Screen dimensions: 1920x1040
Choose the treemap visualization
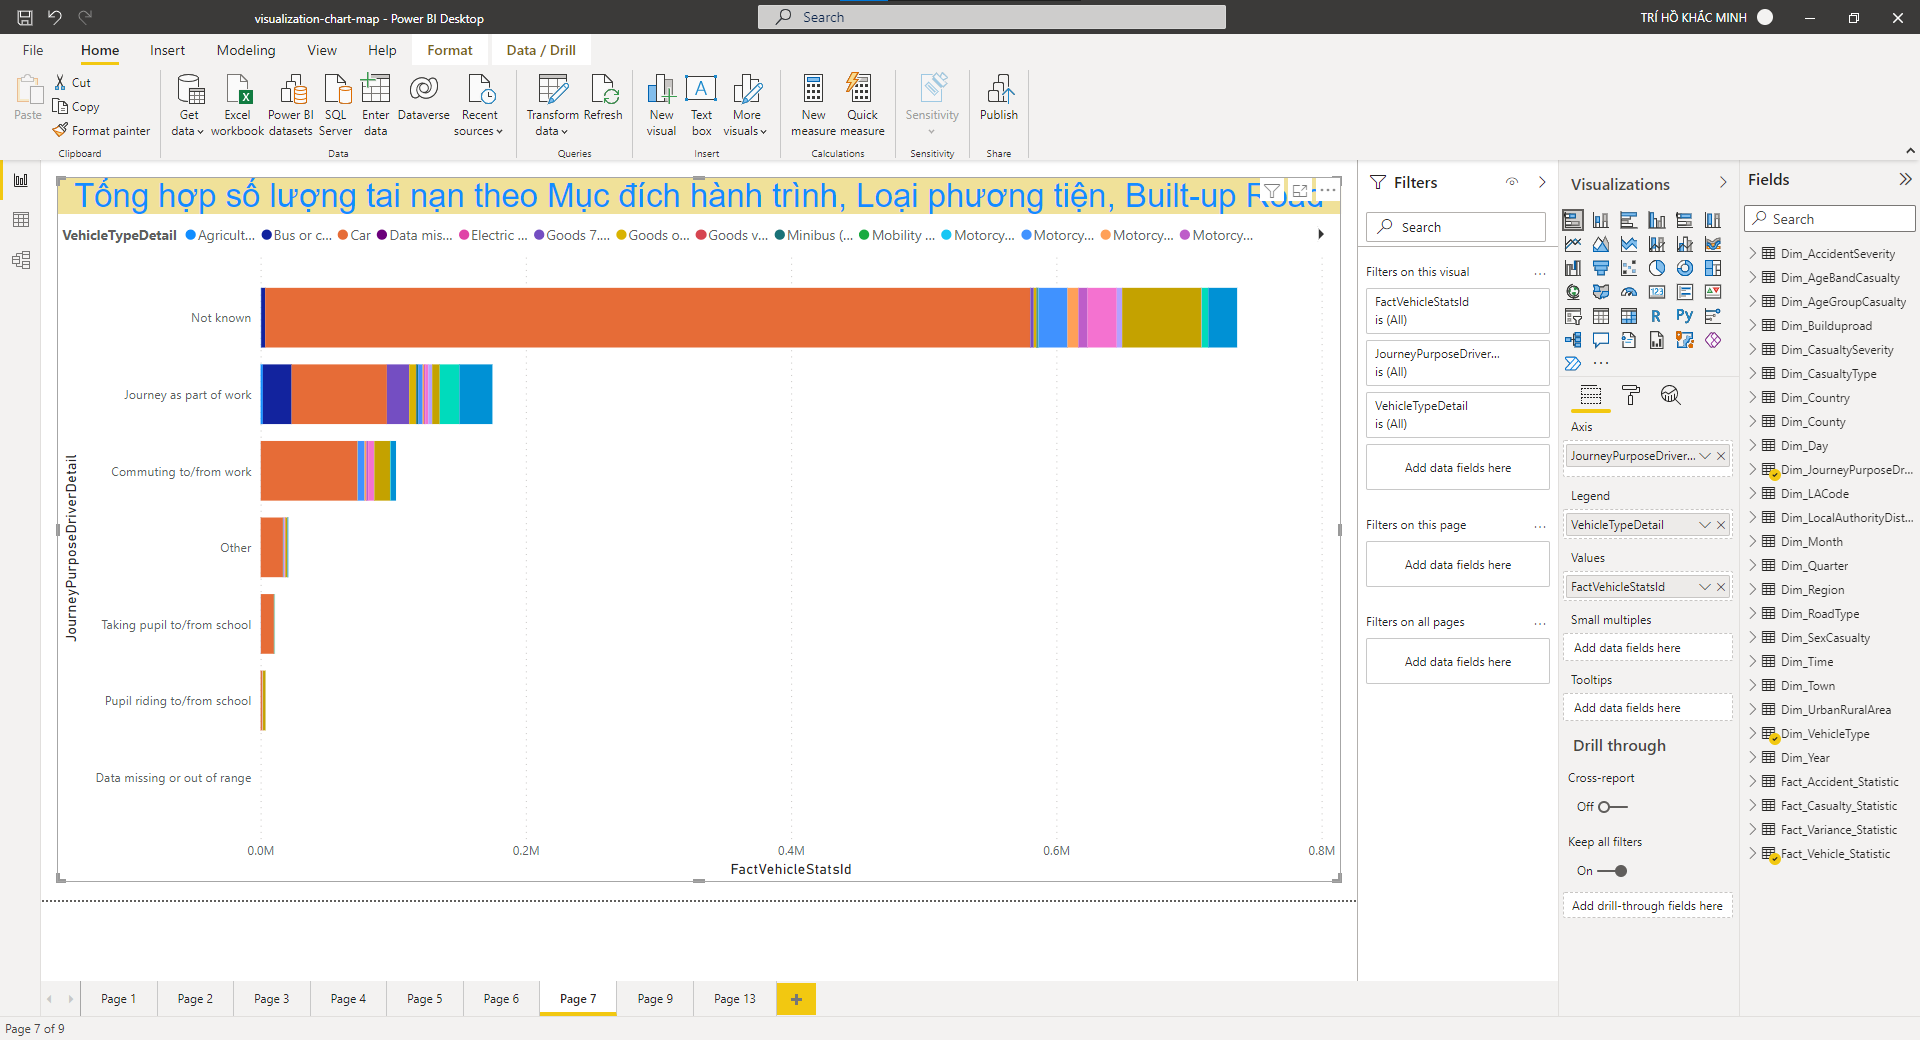coord(1713,268)
